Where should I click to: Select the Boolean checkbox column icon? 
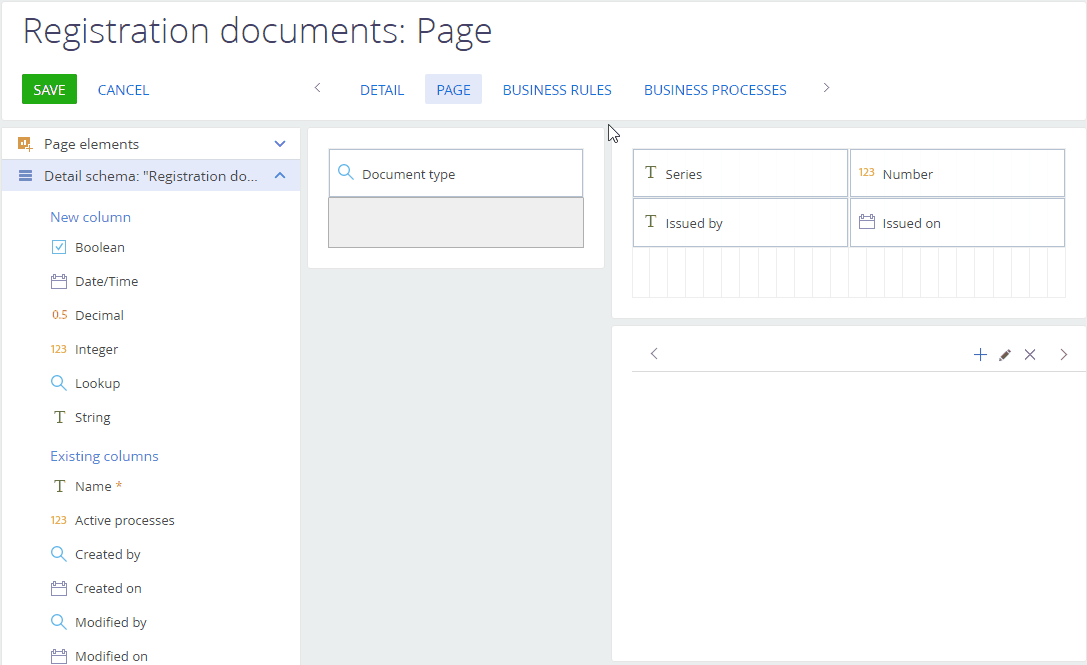[x=59, y=247]
